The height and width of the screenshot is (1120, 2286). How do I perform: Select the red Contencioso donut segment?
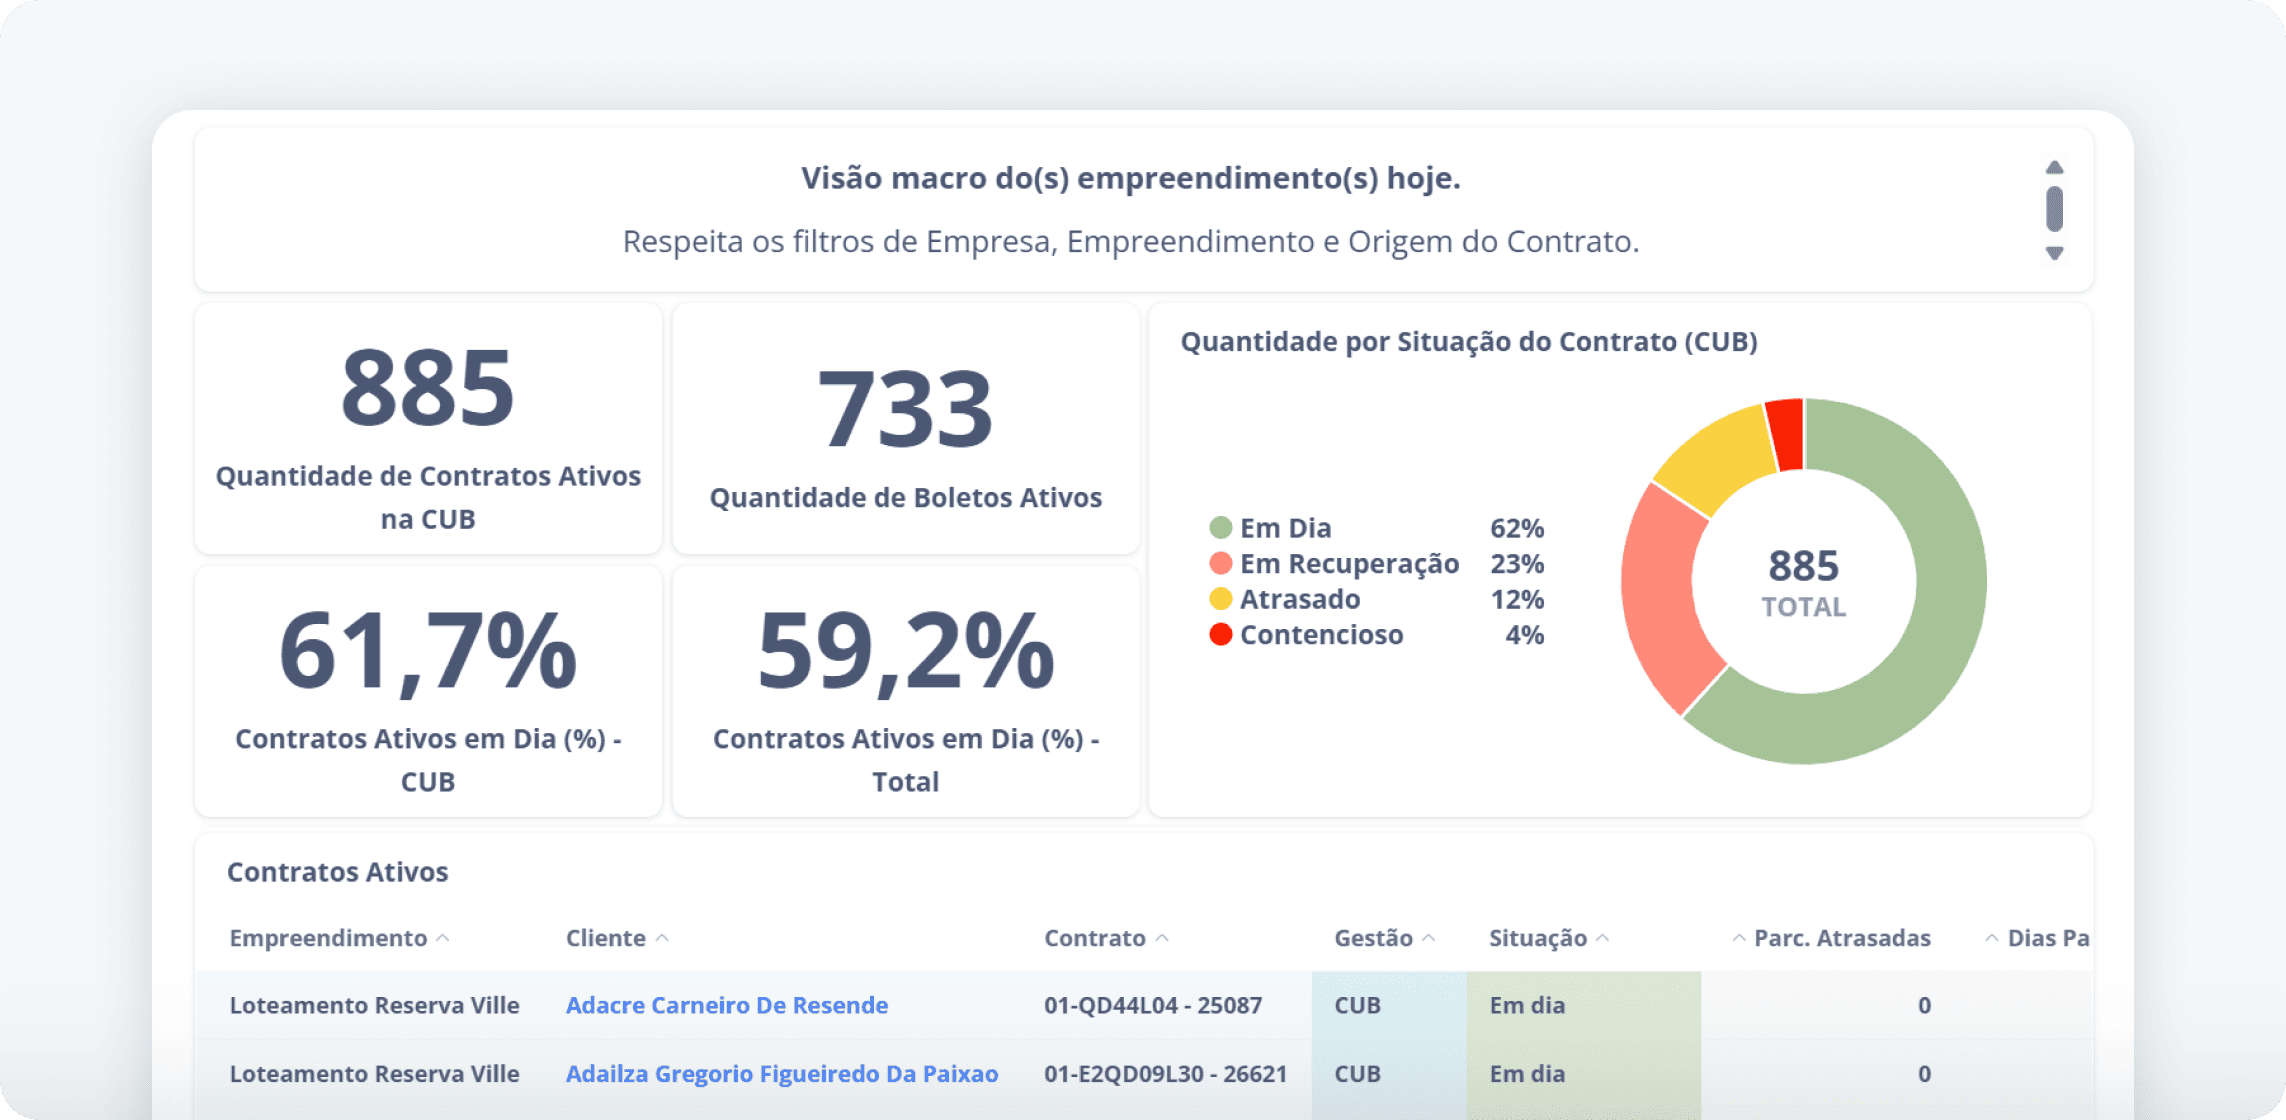(1786, 434)
